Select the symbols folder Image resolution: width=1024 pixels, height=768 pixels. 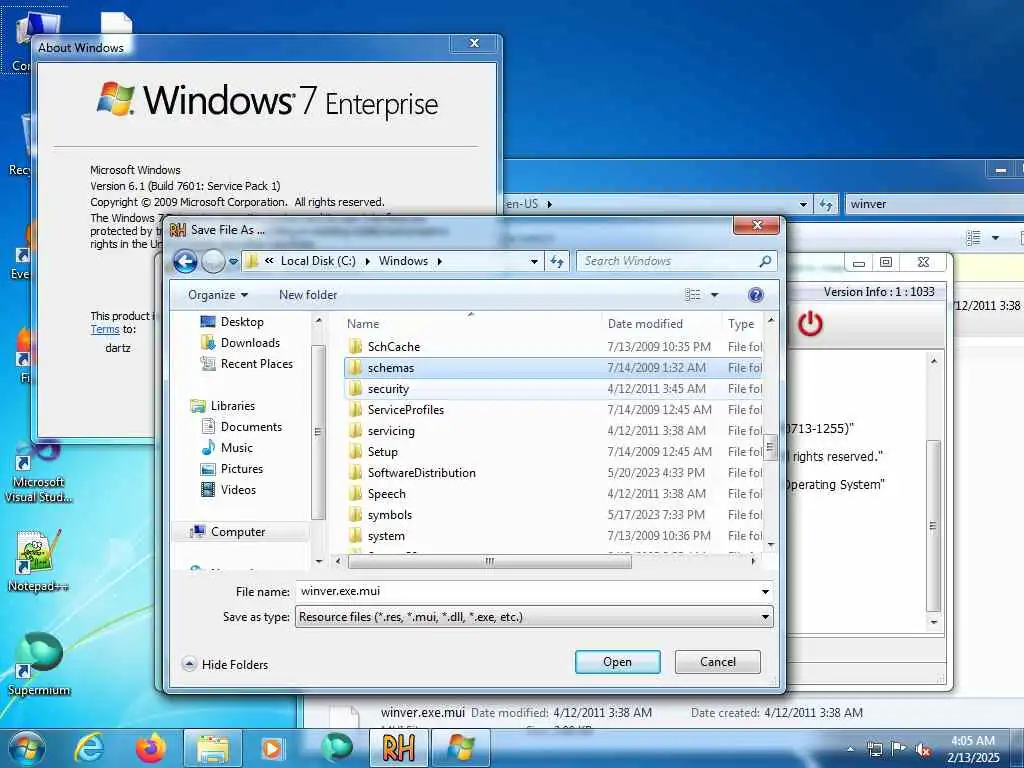pyautogui.click(x=552, y=515)
